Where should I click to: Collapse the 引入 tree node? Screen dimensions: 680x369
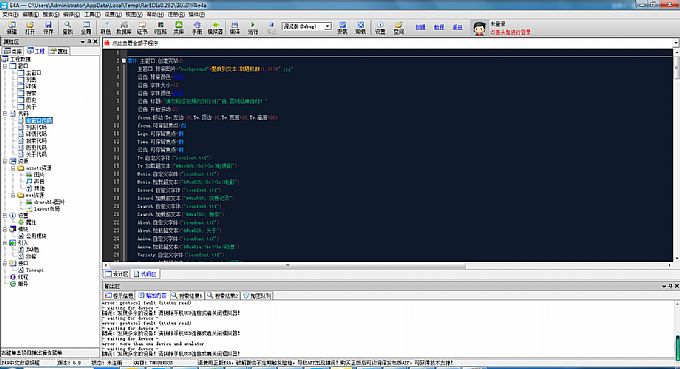5,243
